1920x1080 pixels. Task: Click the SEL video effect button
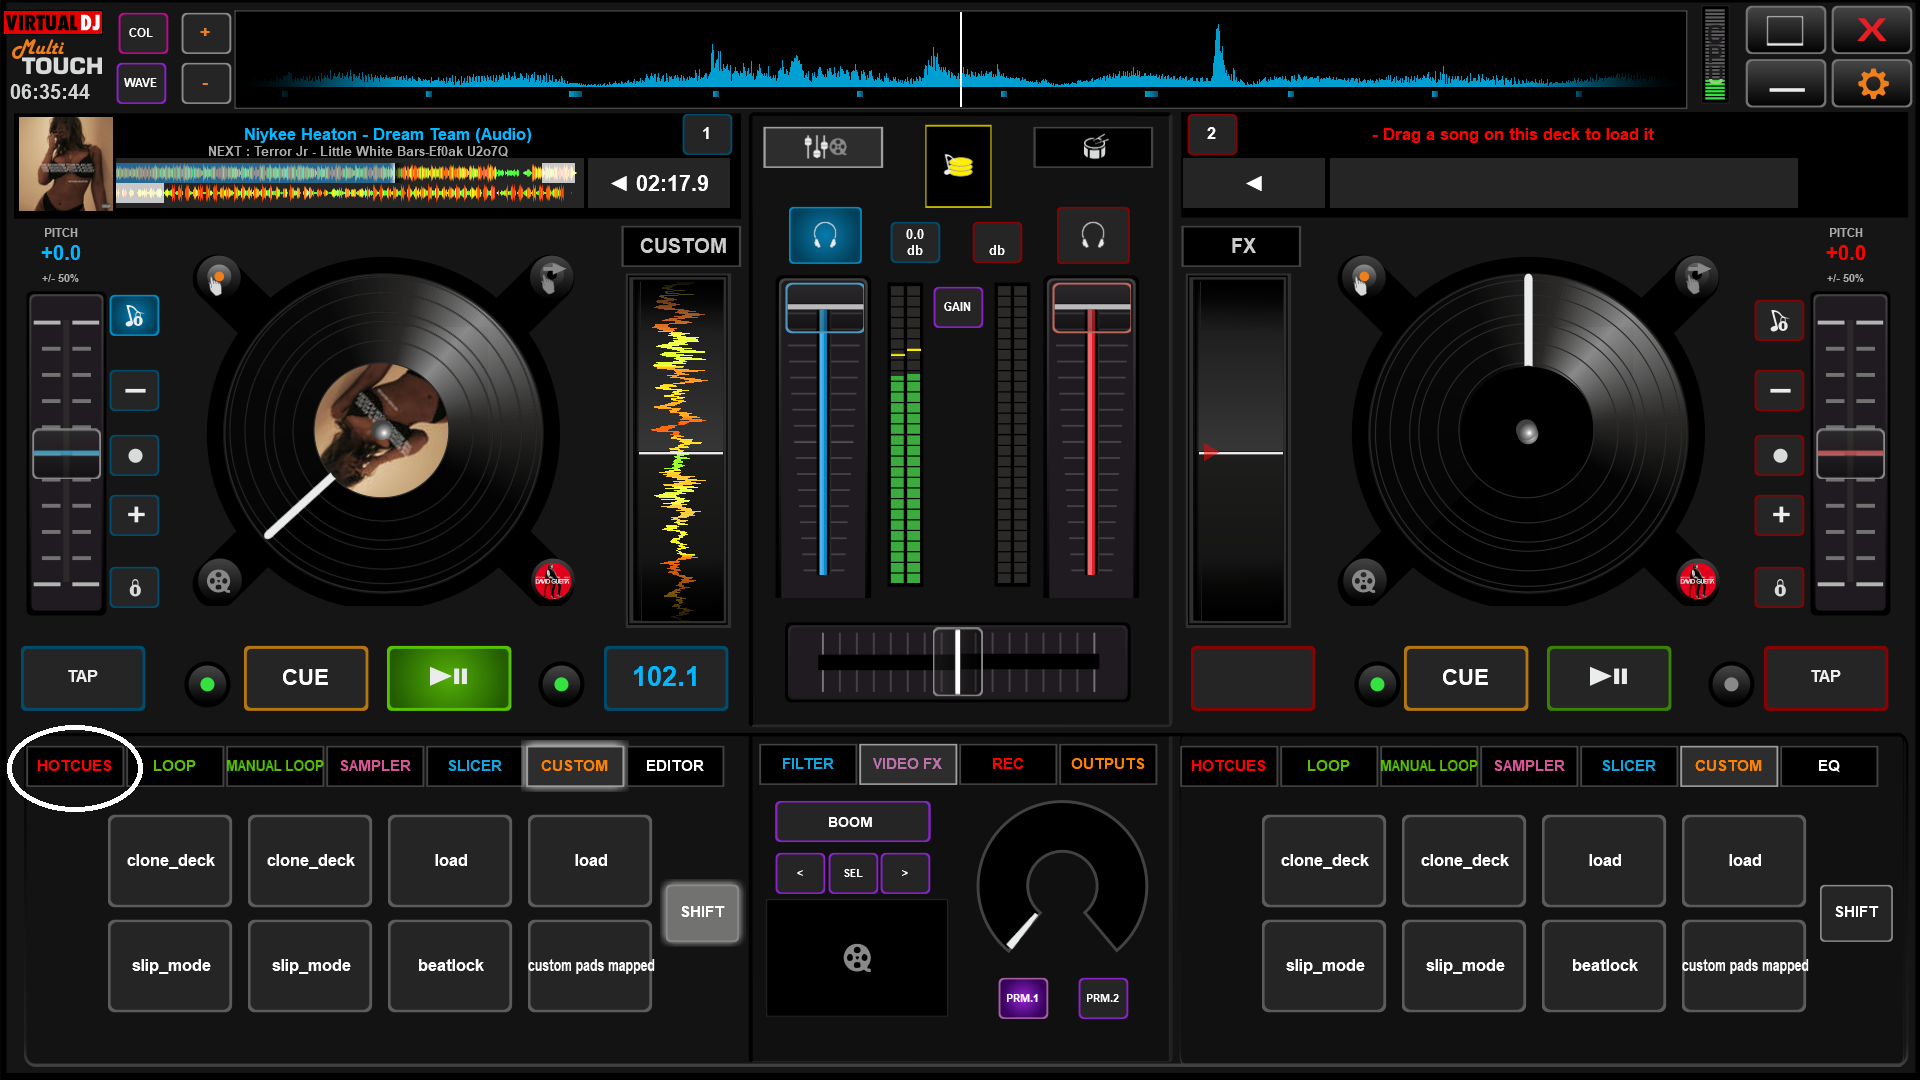[853, 873]
